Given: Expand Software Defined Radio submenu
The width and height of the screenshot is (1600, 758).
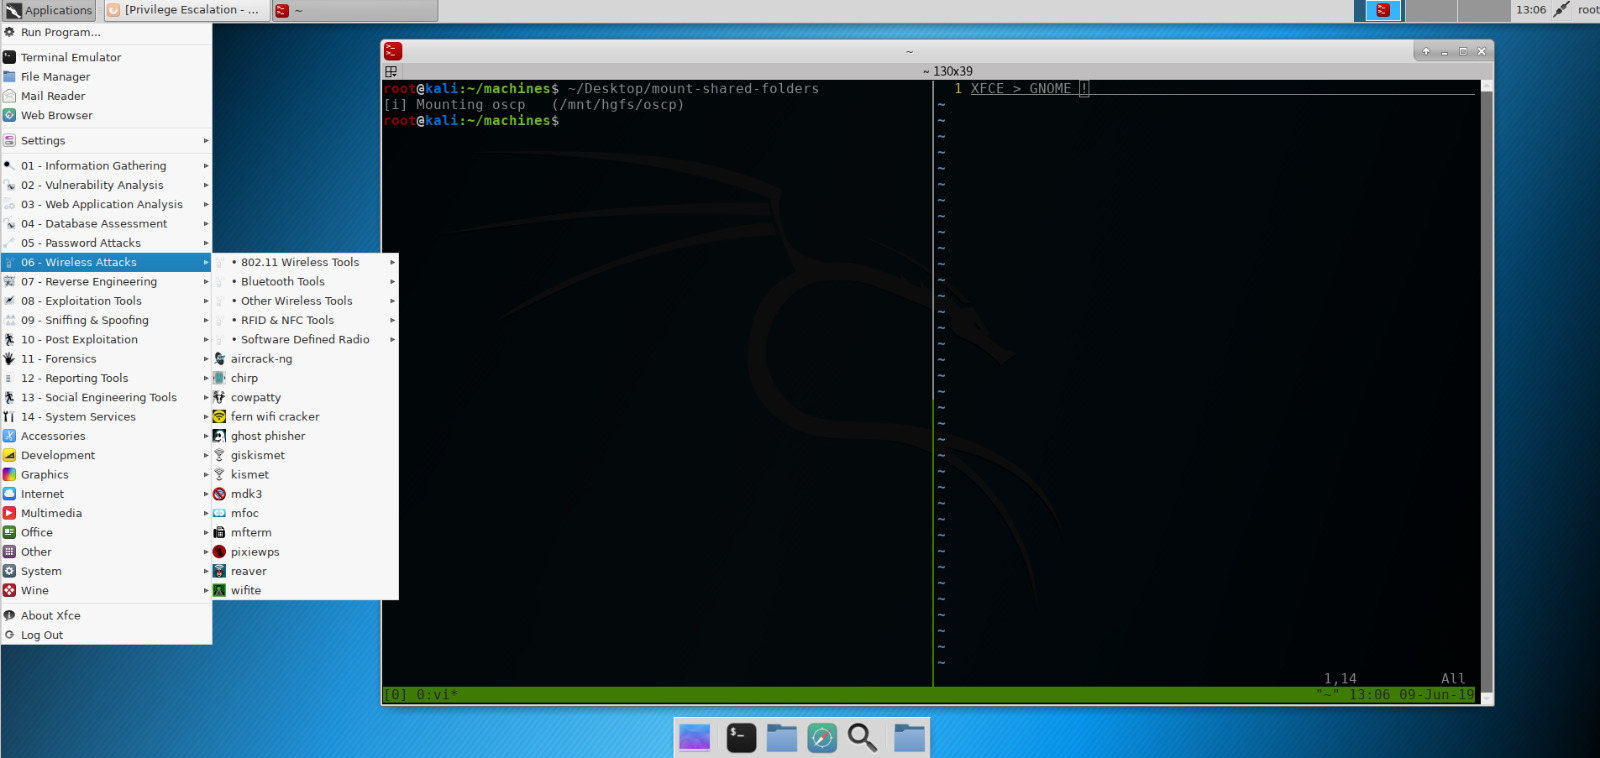Looking at the screenshot, I should [305, 340].
